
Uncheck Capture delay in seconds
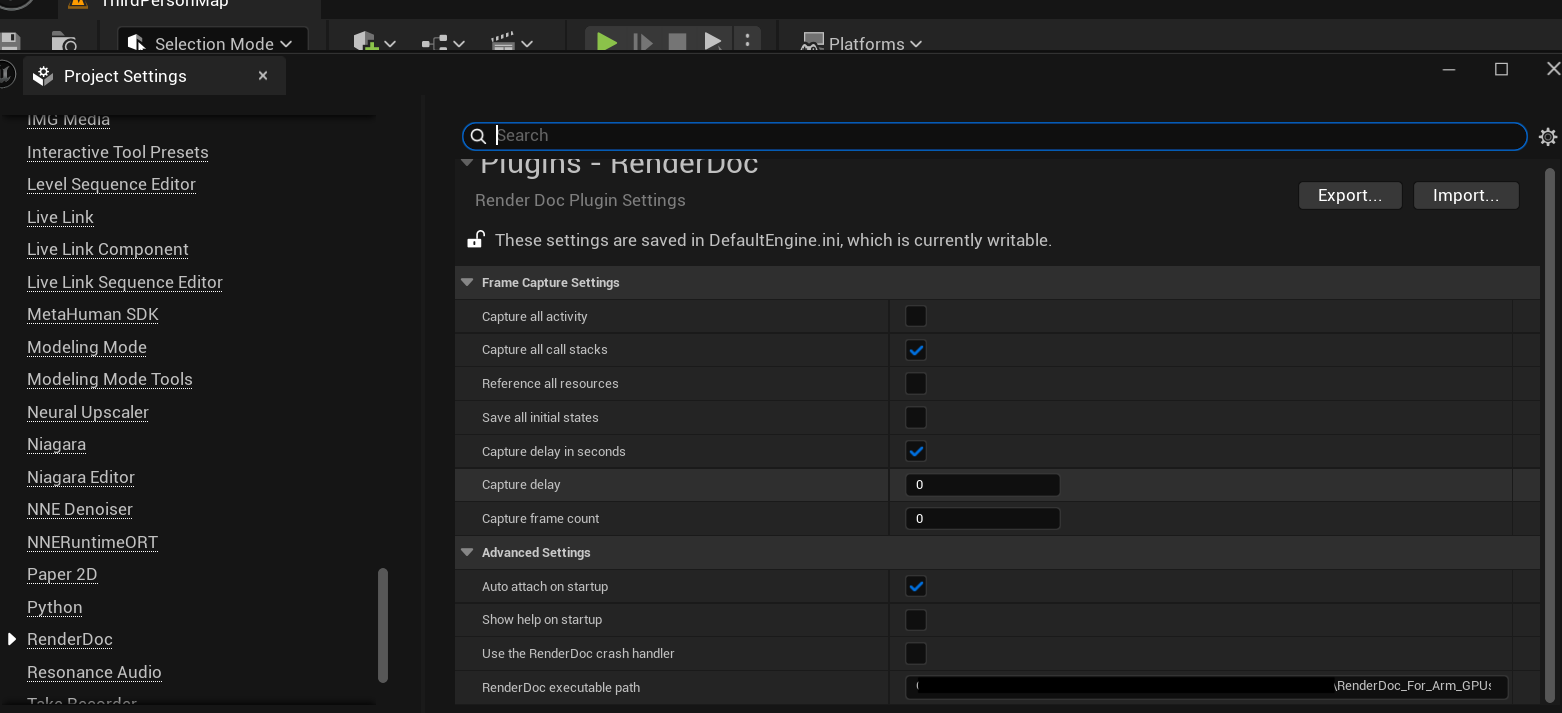(915, 451)
